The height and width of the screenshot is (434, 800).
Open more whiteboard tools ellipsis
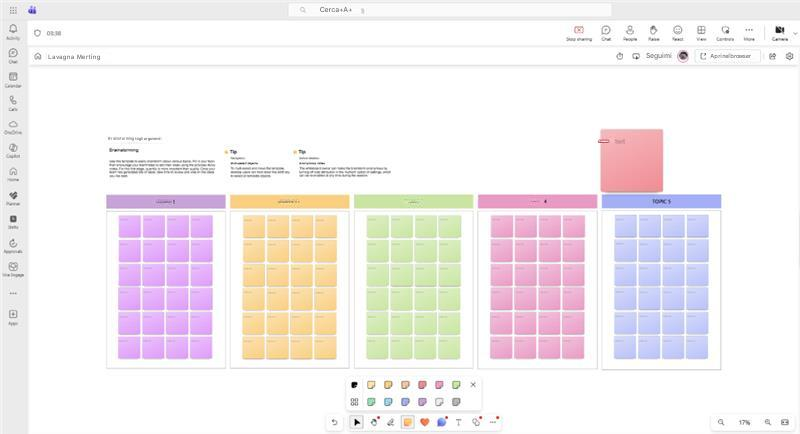493,422
